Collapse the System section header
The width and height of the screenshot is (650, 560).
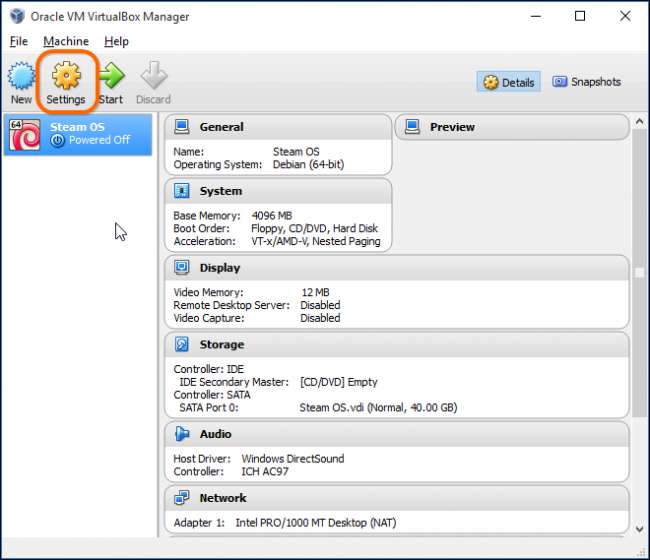pos(278,191)
